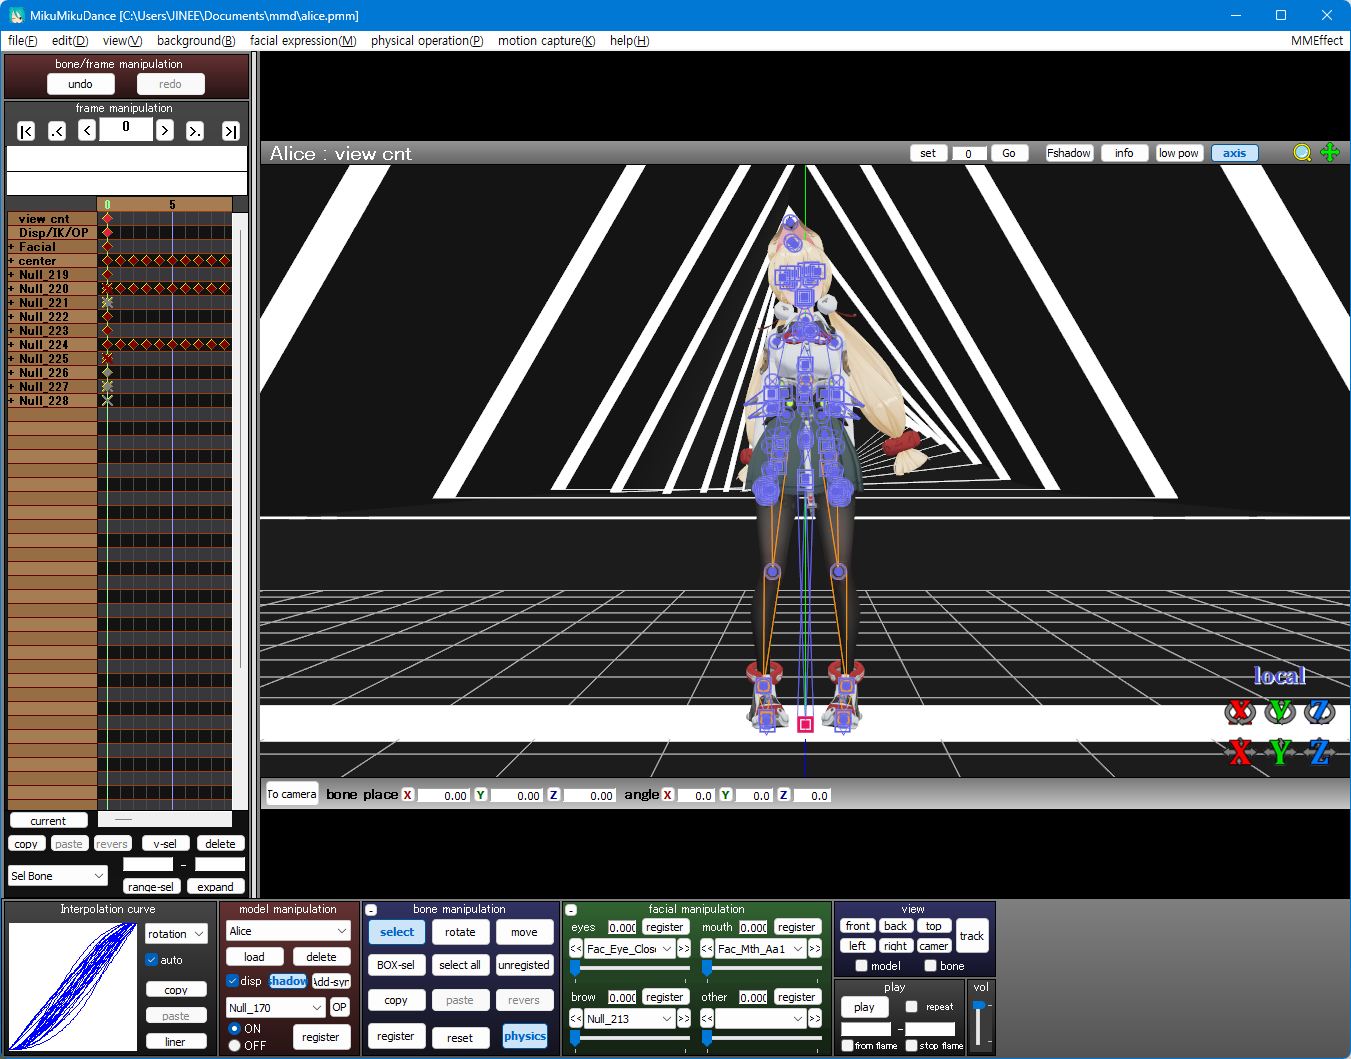
Task: Click the local coordinate mode label
Action: (x=1280, y=676)
